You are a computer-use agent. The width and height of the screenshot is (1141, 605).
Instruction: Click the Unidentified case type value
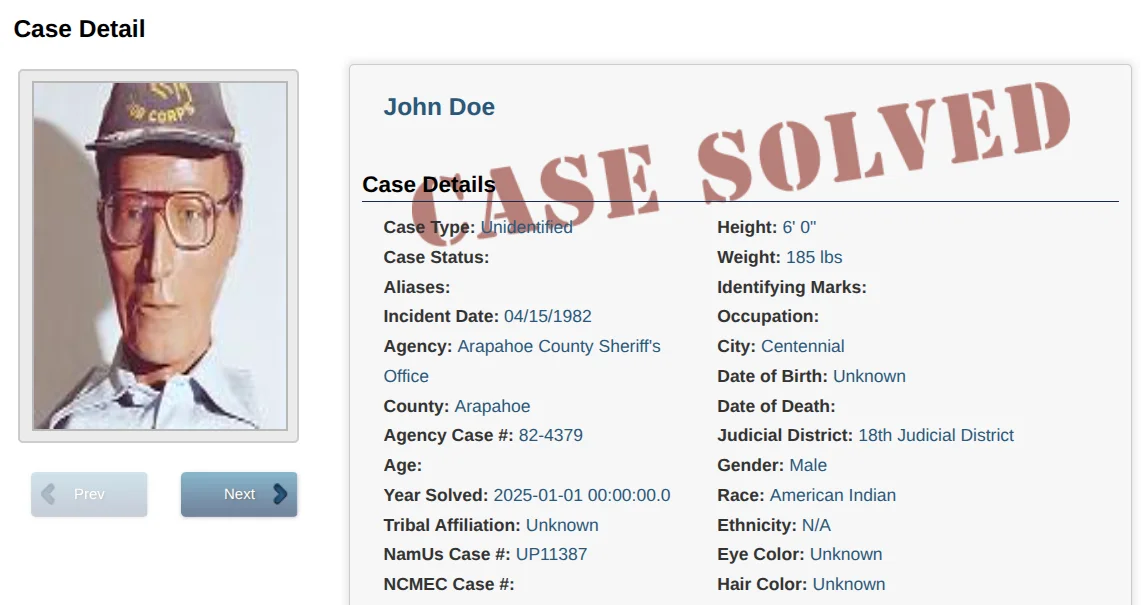(x=526, y=227)
